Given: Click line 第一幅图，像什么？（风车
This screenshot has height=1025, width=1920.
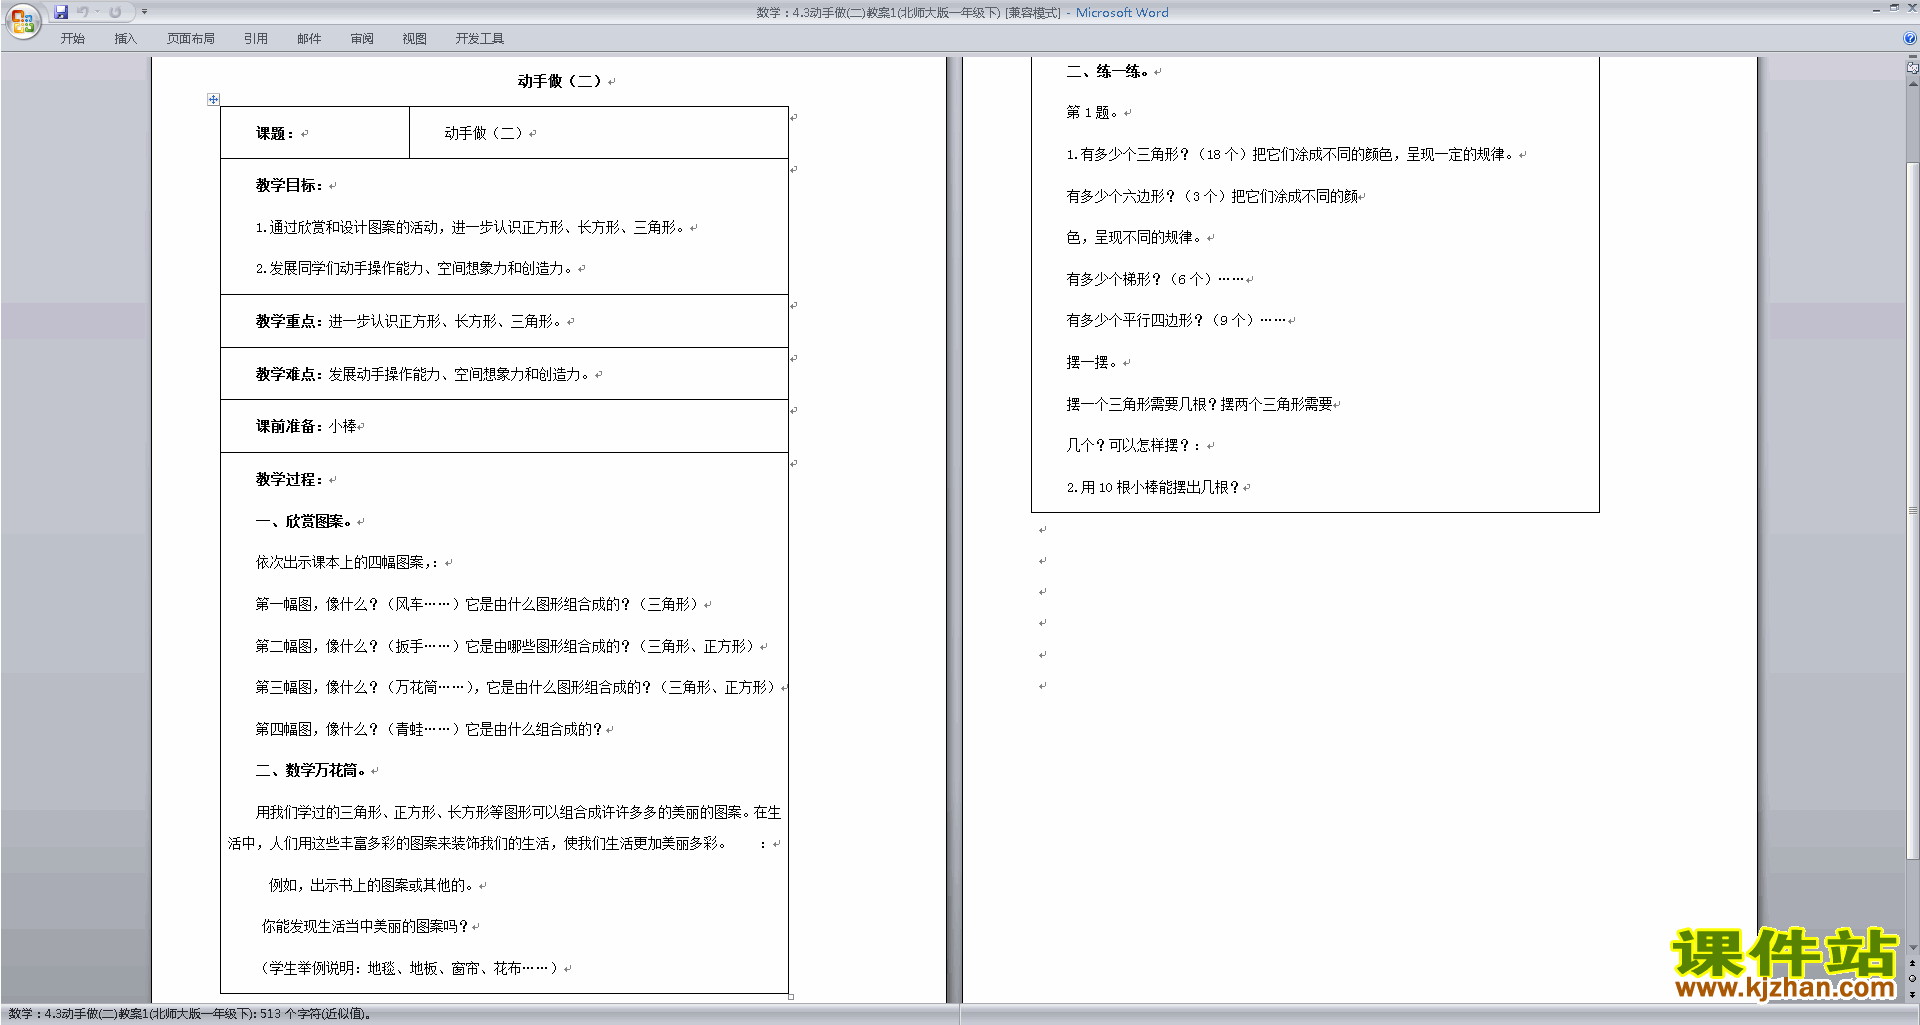Looking at the screenshot, I should [478, 604].
